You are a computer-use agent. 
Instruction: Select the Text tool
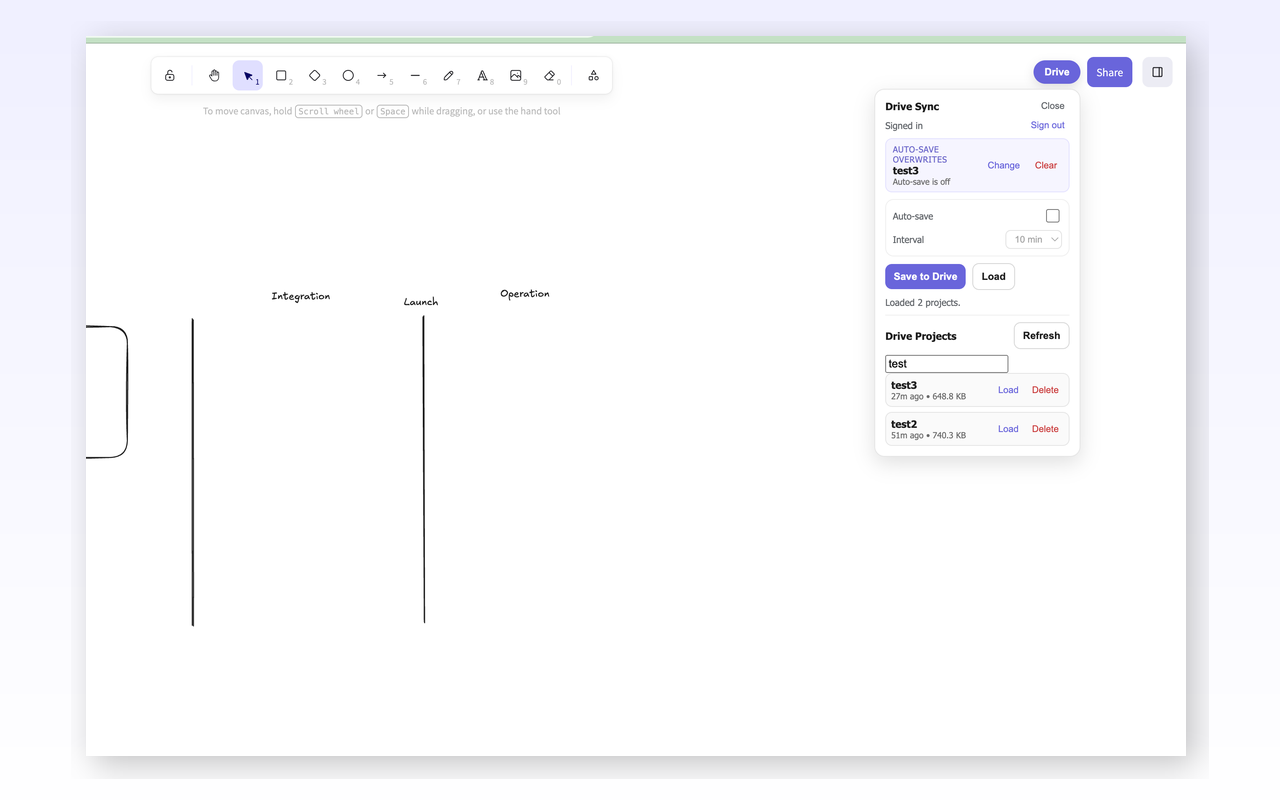click(482, 76)
